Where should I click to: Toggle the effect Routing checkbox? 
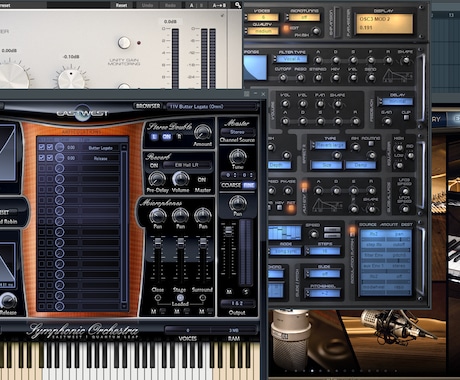[371, 144]
